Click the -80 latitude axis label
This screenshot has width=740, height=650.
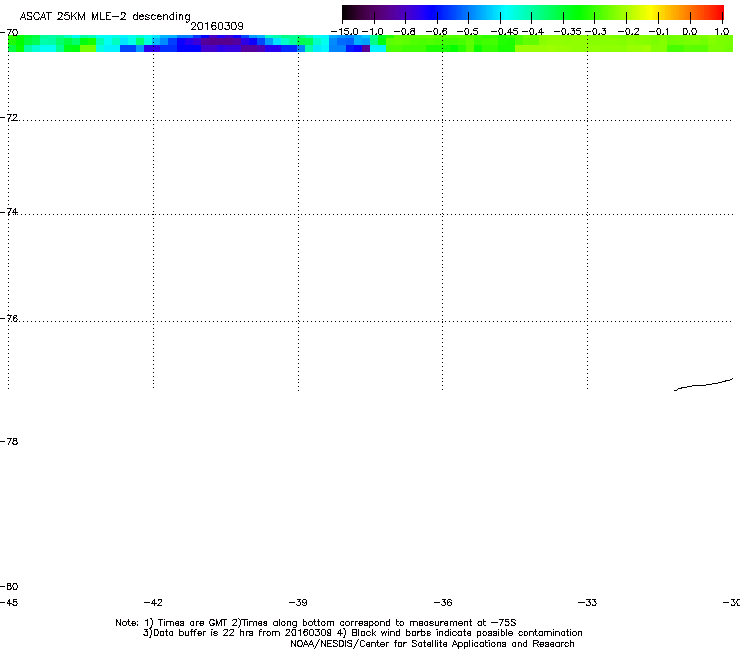tap(9, 587)
